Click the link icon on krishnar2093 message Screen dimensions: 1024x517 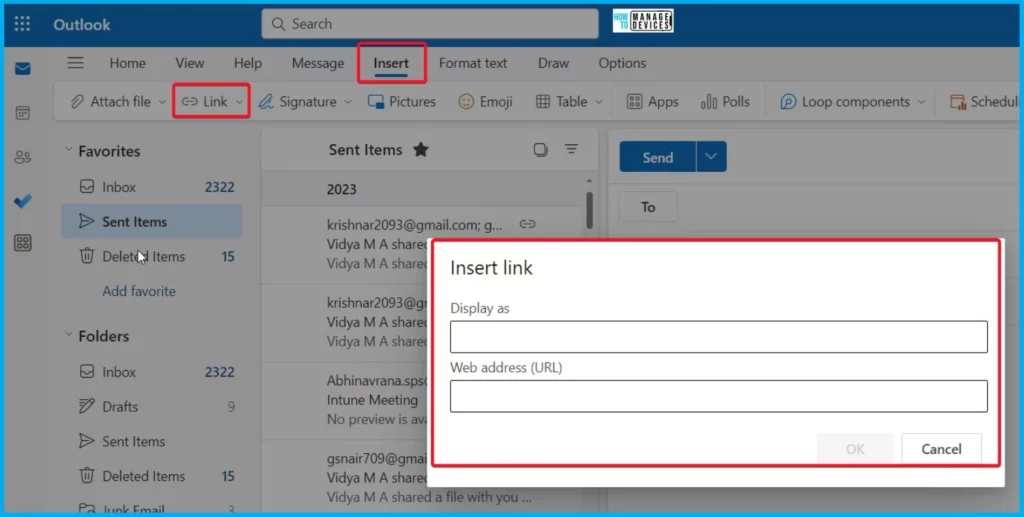click(x=527, y=224)
